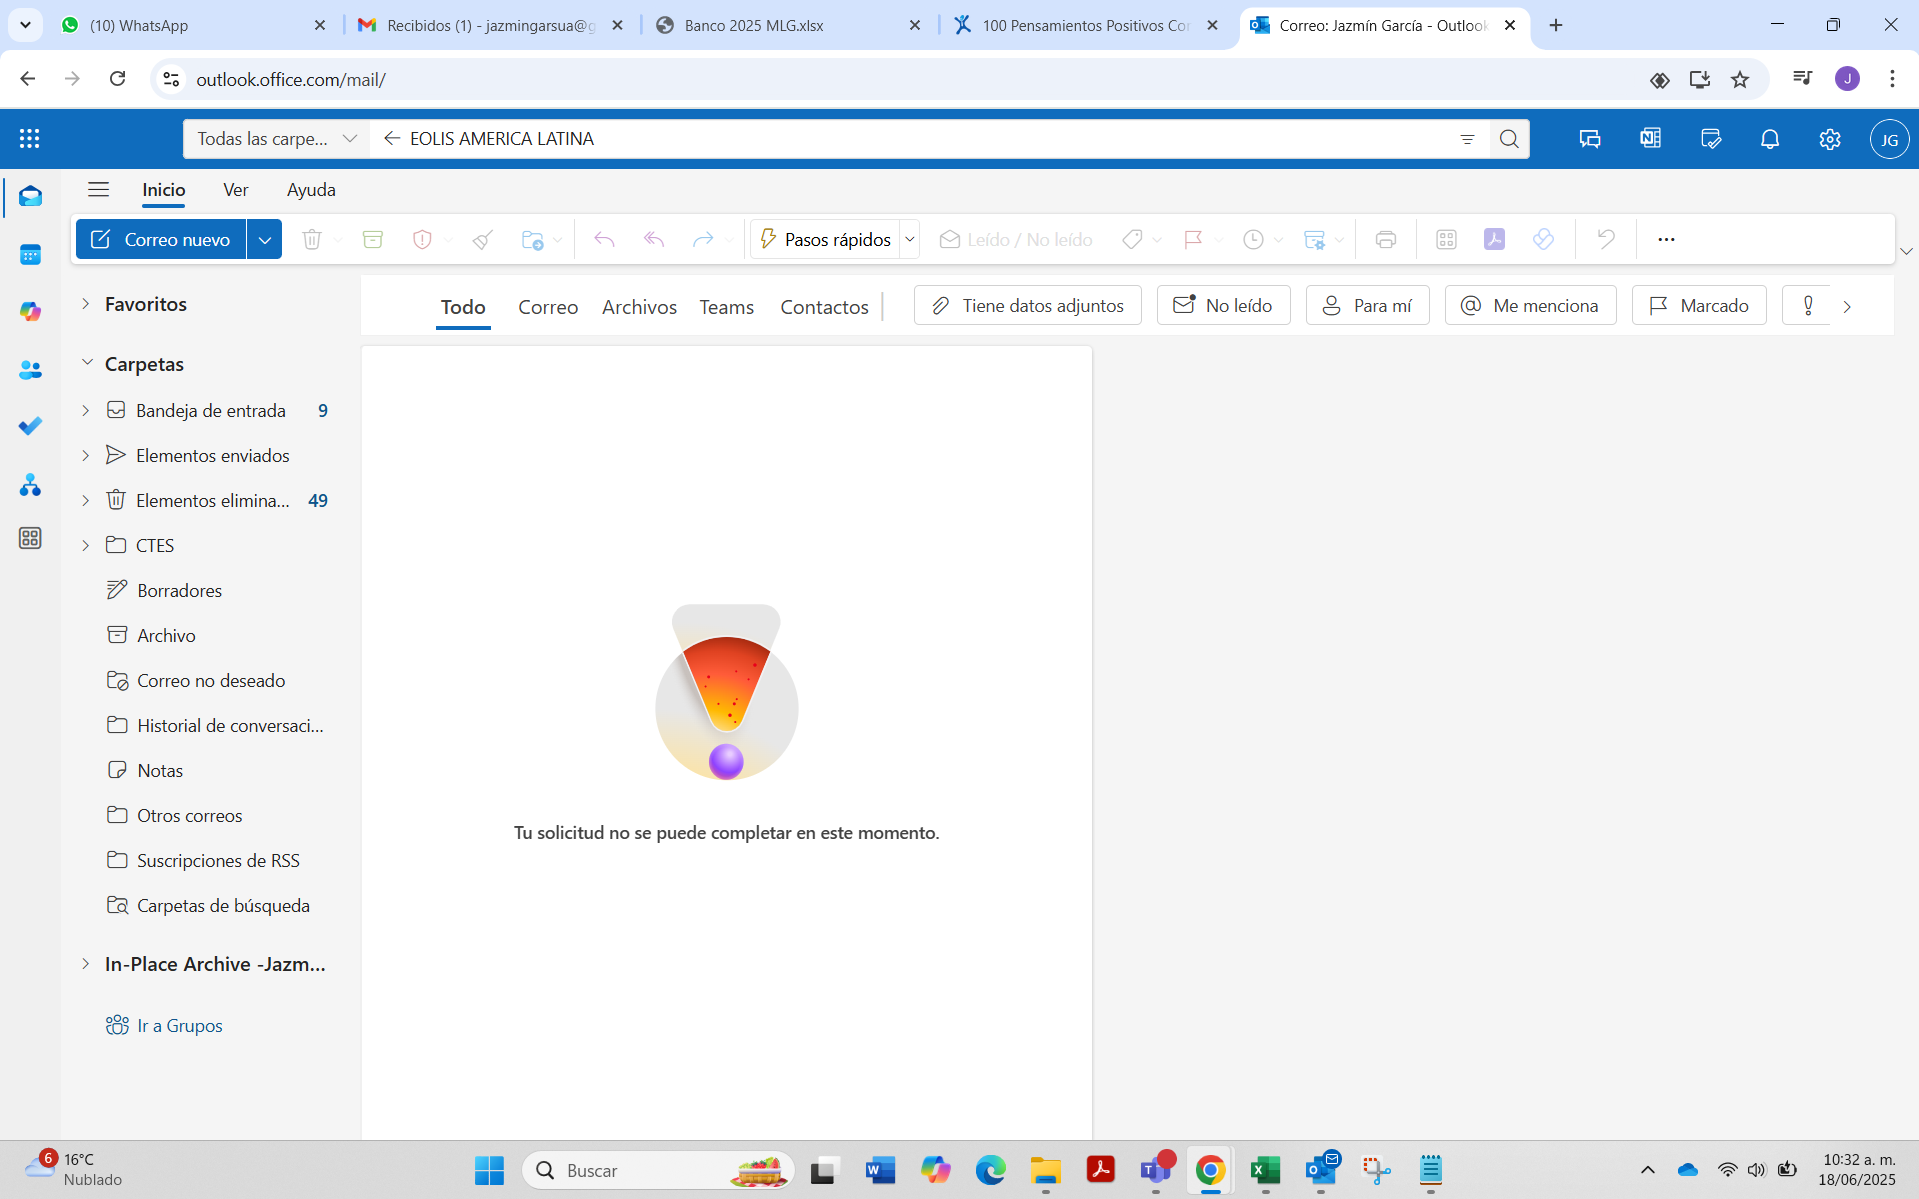Open the To Do checkmark icon
Image resolution: width=1919 pixels, height=1199 pixels.
(x=30, y=426)
